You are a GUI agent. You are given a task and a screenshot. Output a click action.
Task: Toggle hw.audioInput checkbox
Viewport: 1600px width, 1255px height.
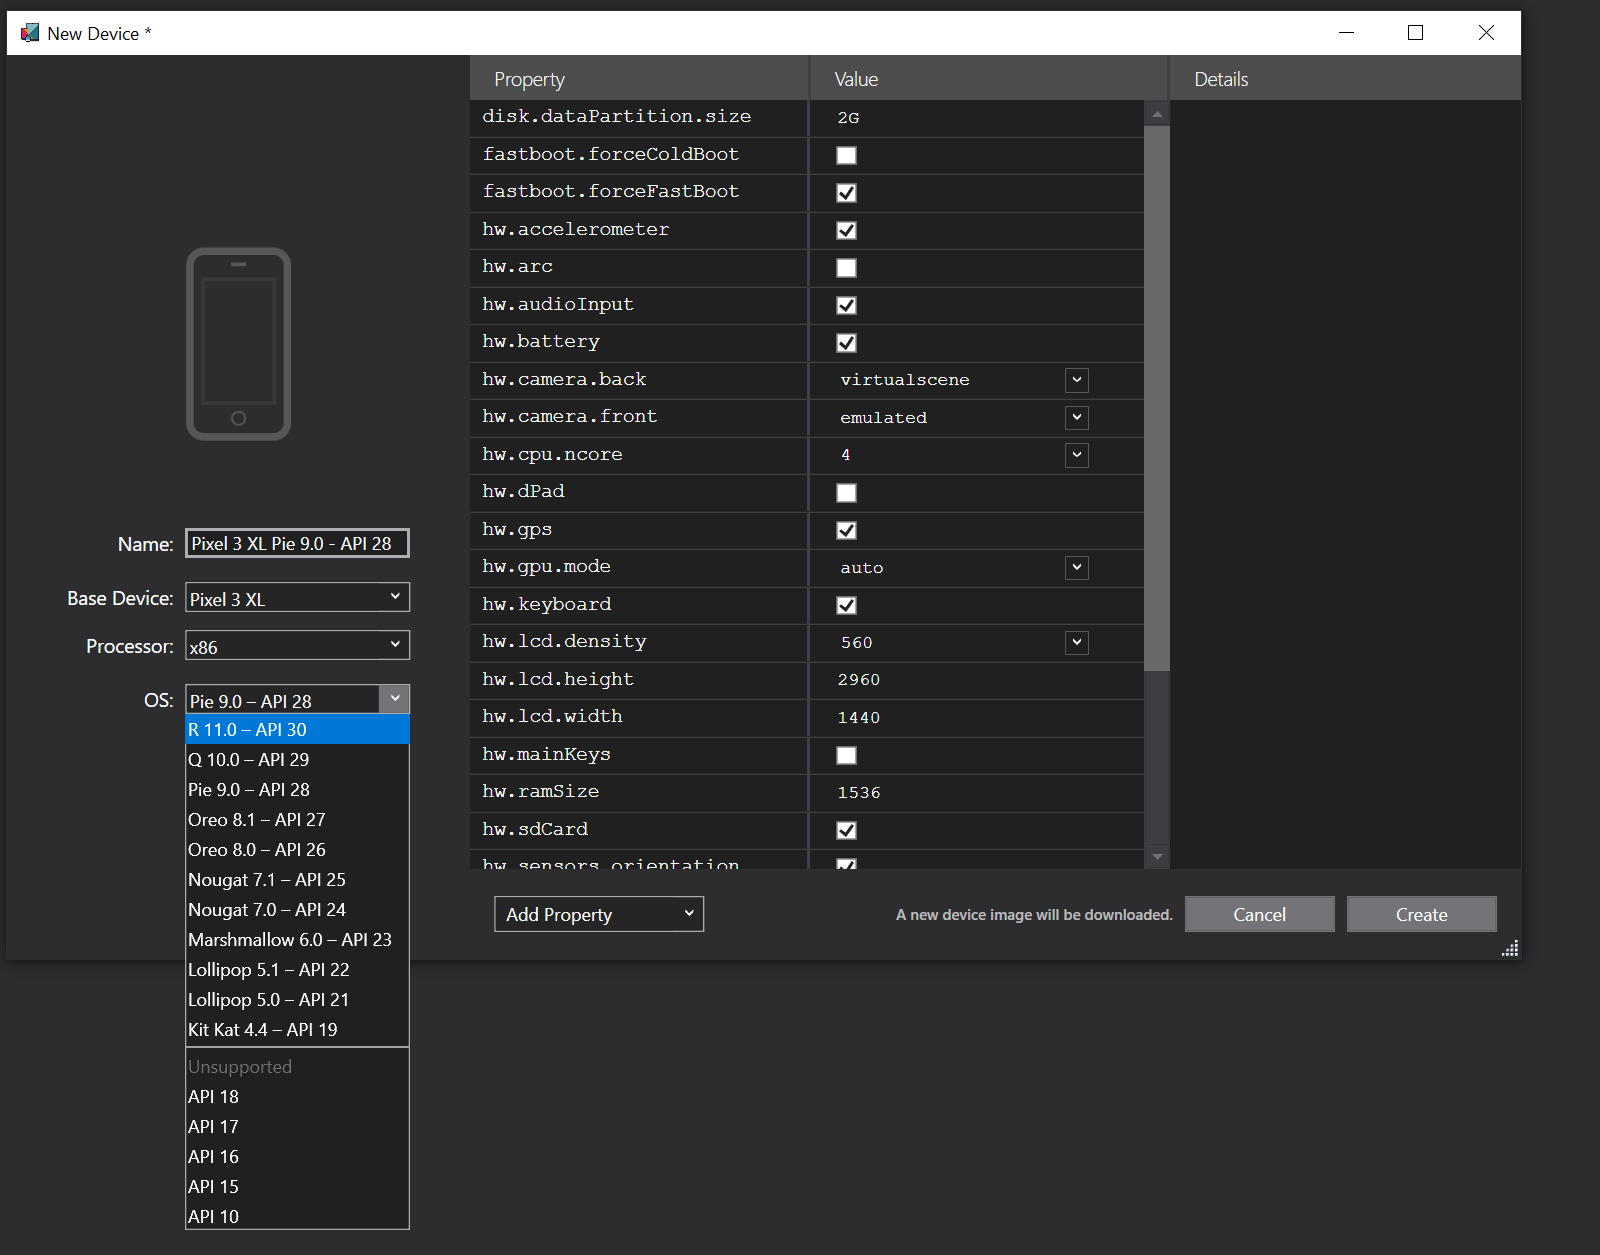[846, 305]
